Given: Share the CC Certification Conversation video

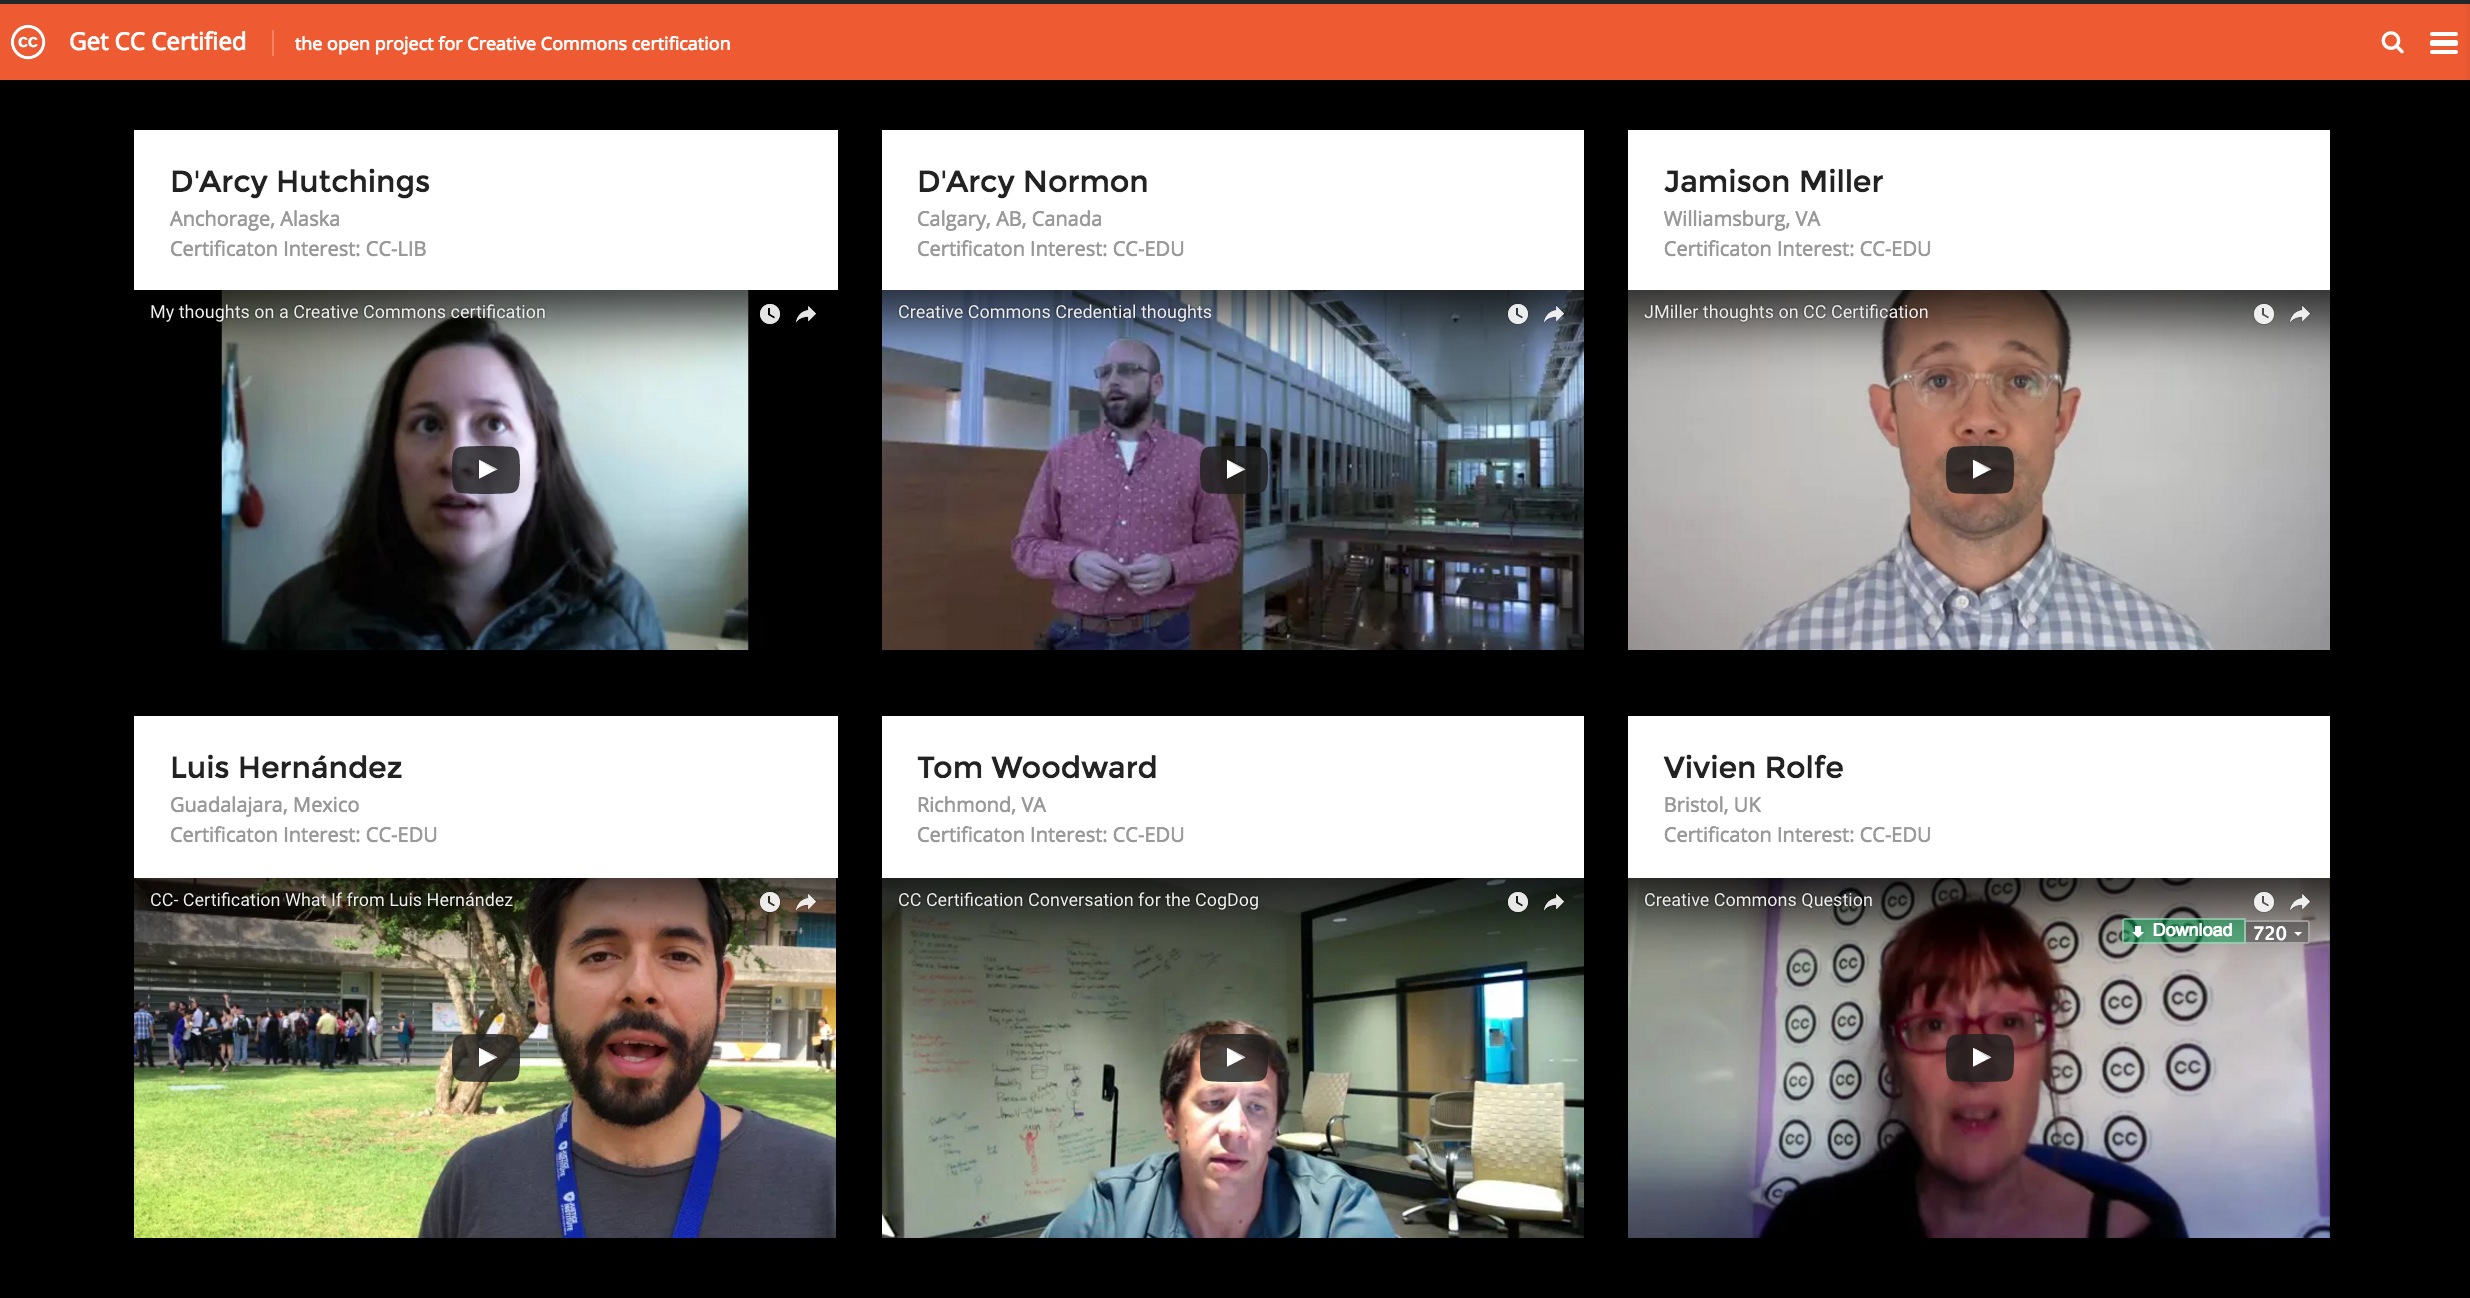Looking at the screenshot, I should point(1554,902).
